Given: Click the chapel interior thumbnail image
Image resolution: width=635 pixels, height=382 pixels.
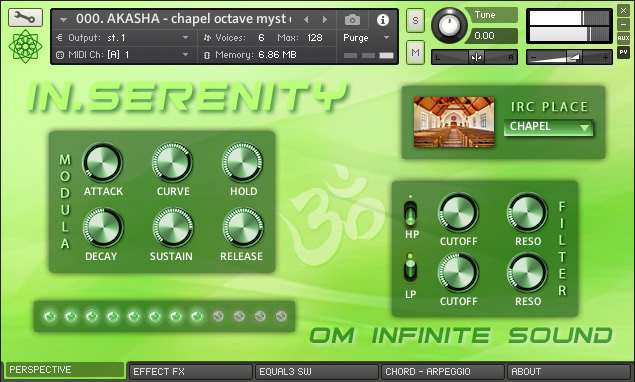Looking at the screenshot, I should [x=454, y=122].
